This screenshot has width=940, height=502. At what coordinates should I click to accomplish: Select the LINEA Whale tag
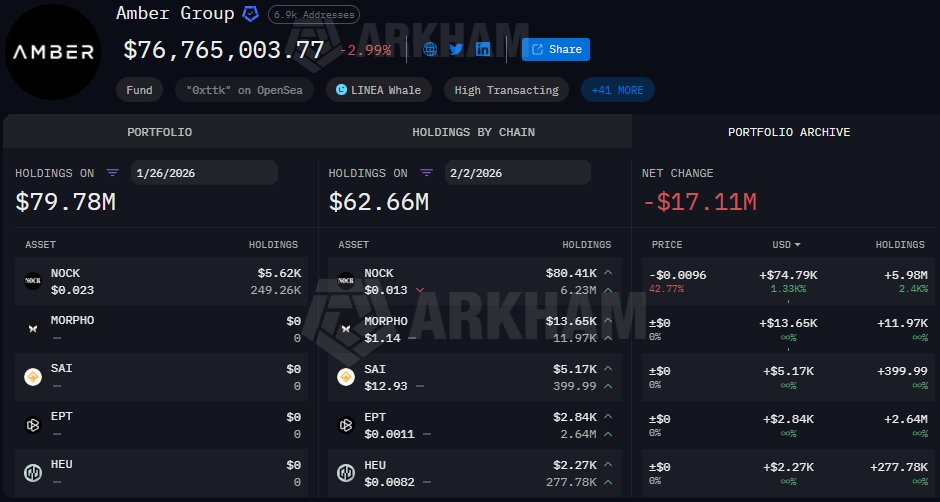click(x=379, y=90)
